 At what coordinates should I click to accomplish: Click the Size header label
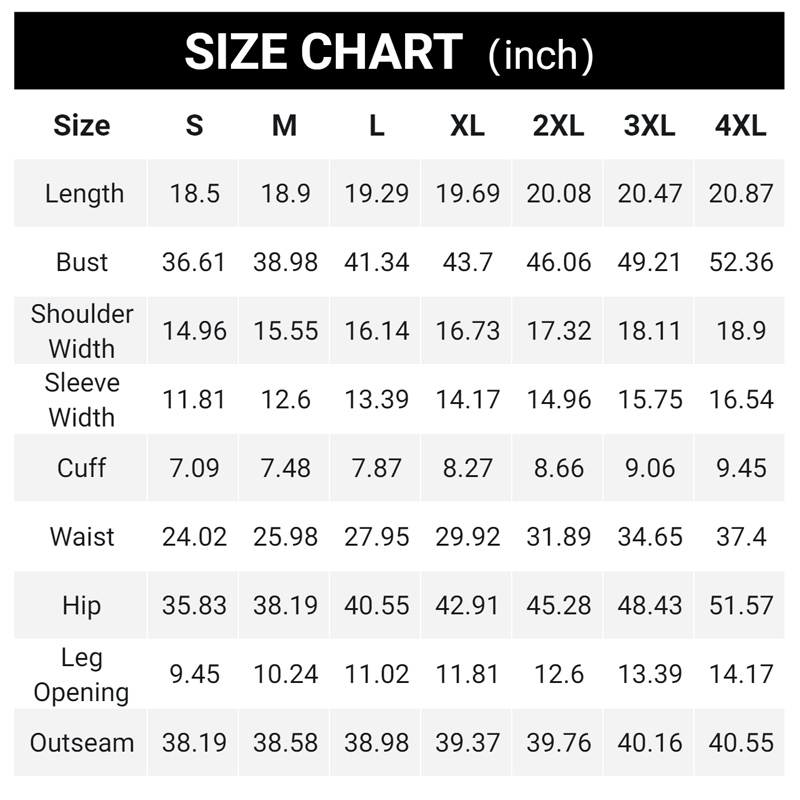coord(81,126)
